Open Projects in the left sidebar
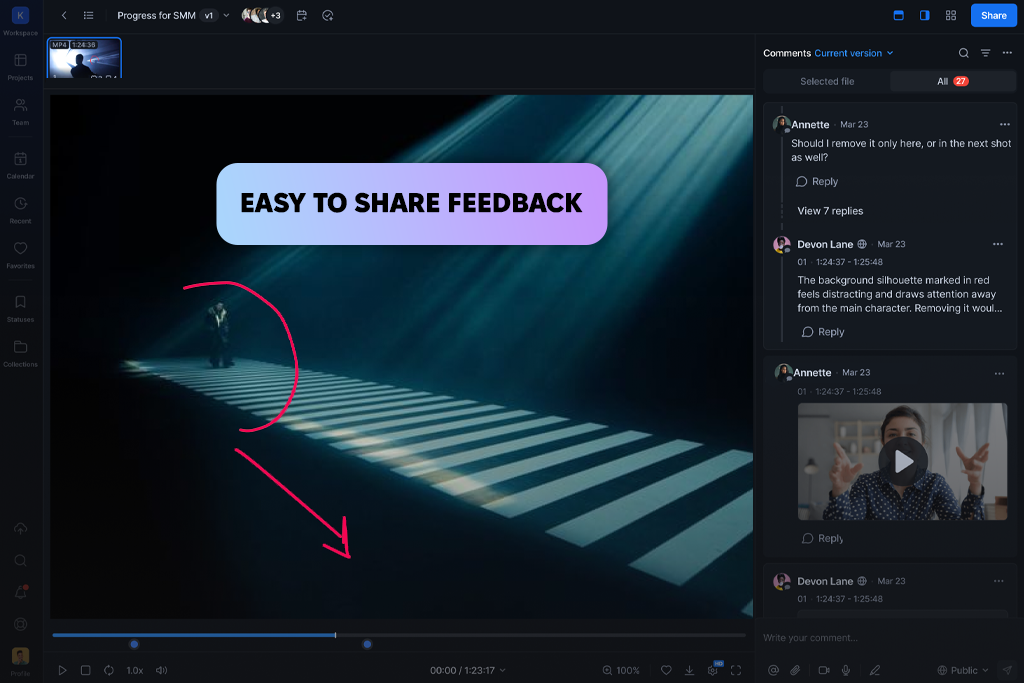Image resolution: width=1024 pixels, height=683 pixels. 20,67
